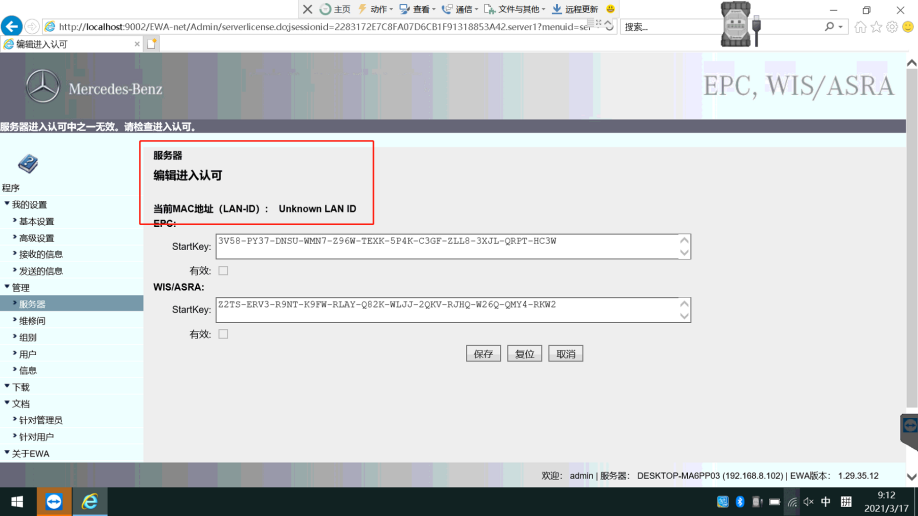Click 远程更新 in TeamViewer toolbar

click(x=575, y=9)
